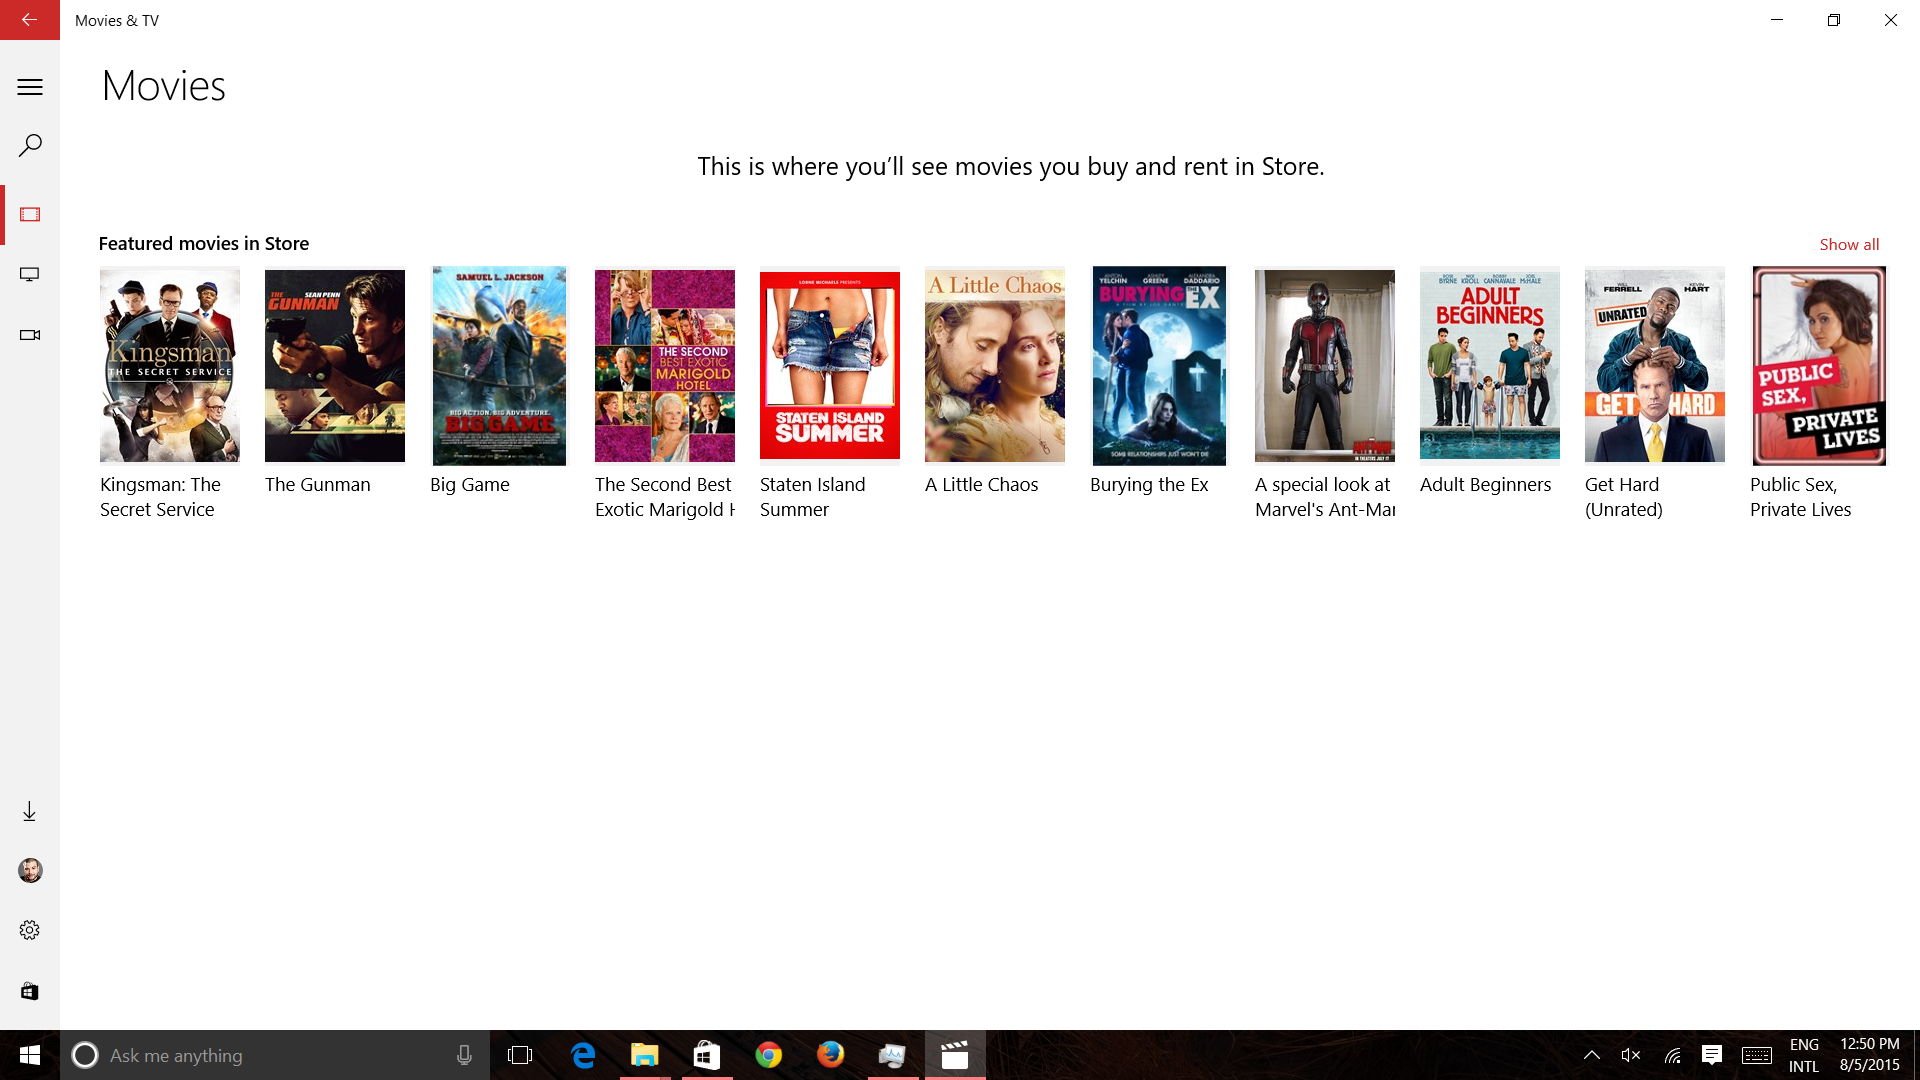Viewport: 1920px width, 1080px height.
Task: Open the Downloads arrow icon
Action: click(30, 811)
